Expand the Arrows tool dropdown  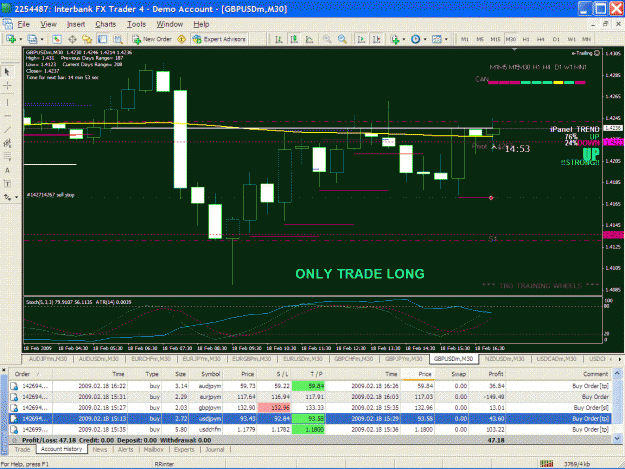16,197
